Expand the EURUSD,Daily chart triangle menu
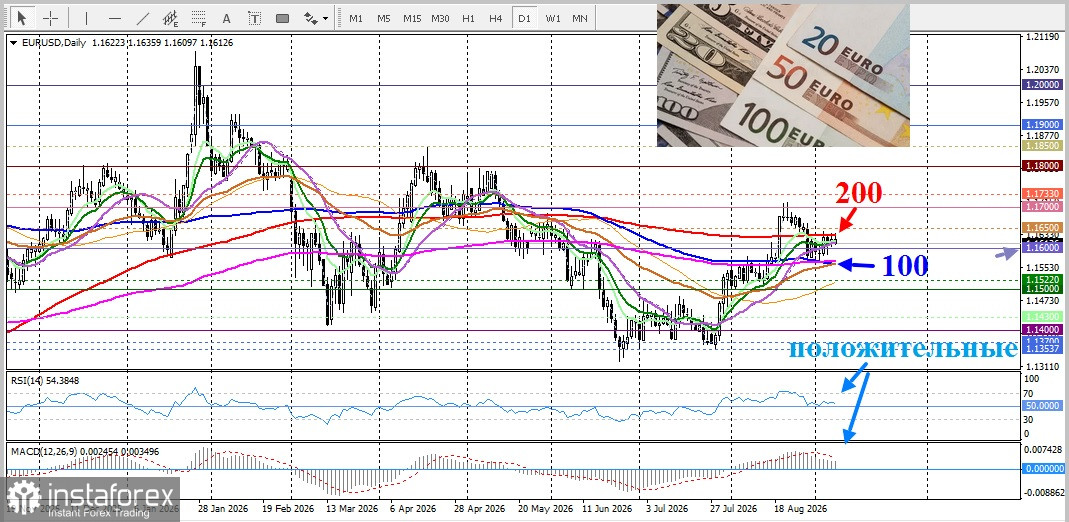The width and height of the screenshot is (1069, 522). [x=14, y=43]
